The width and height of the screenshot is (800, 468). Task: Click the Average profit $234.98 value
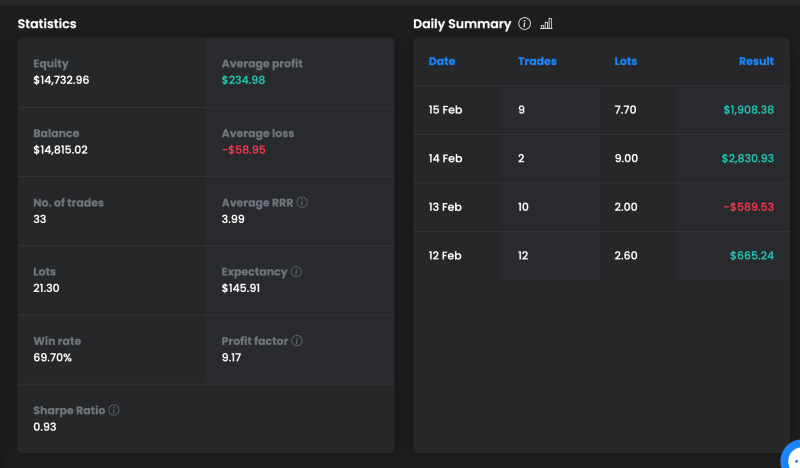(x=243, y=80)
